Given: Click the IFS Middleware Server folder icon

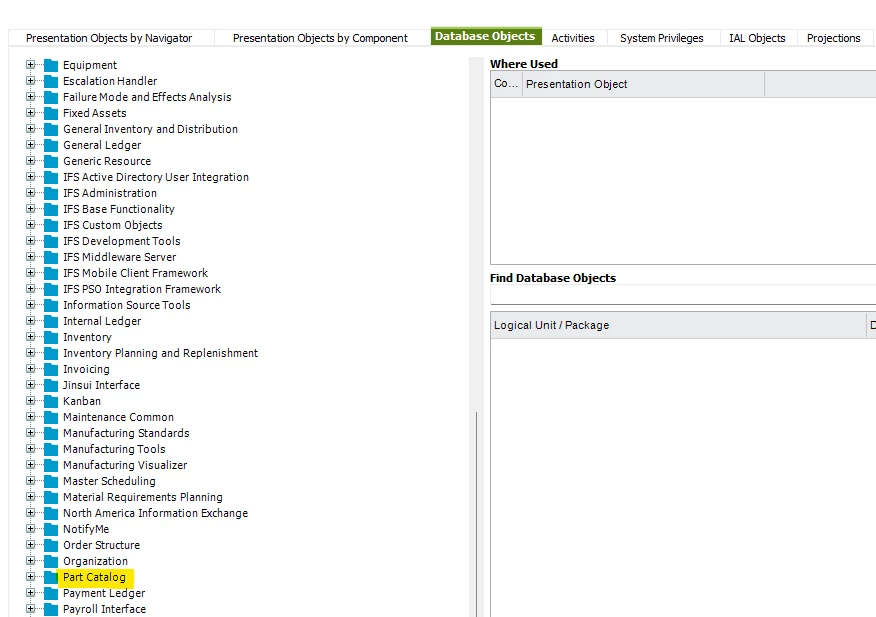Looking at the screenshot, I should (x=51, y=257).
